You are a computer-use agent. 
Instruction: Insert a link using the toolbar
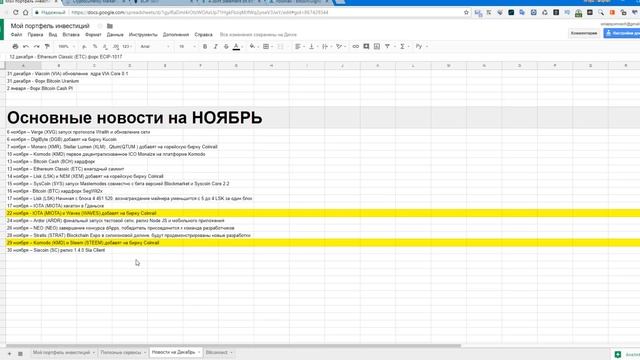(356, 47)
